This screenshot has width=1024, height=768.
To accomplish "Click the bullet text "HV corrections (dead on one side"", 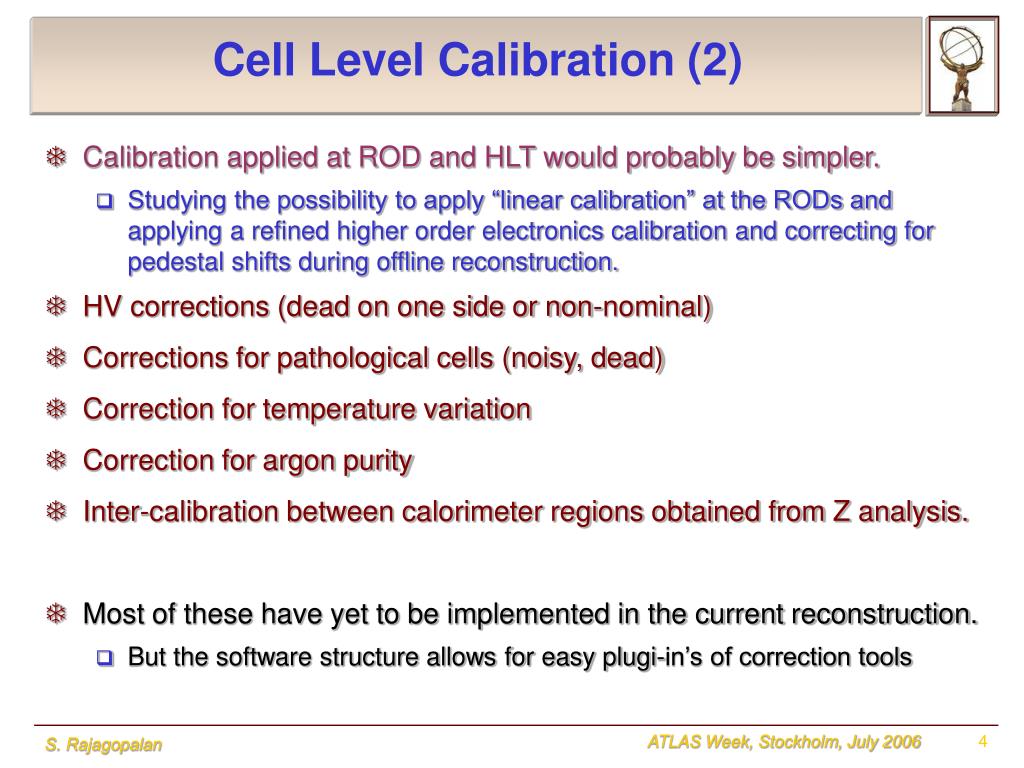I will [397, 307].
